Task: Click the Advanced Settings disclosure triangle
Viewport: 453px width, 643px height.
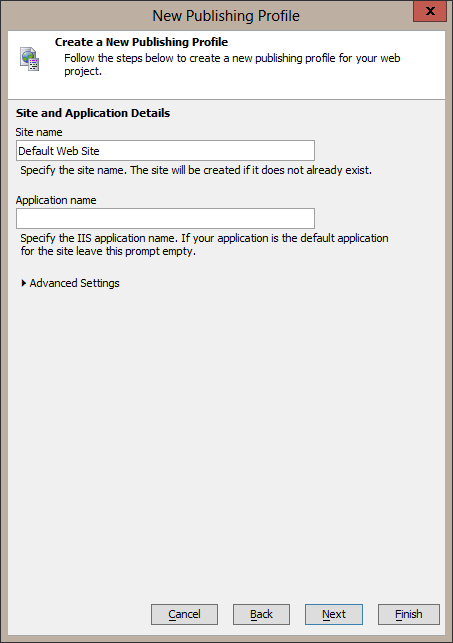Action: [24, 283]
